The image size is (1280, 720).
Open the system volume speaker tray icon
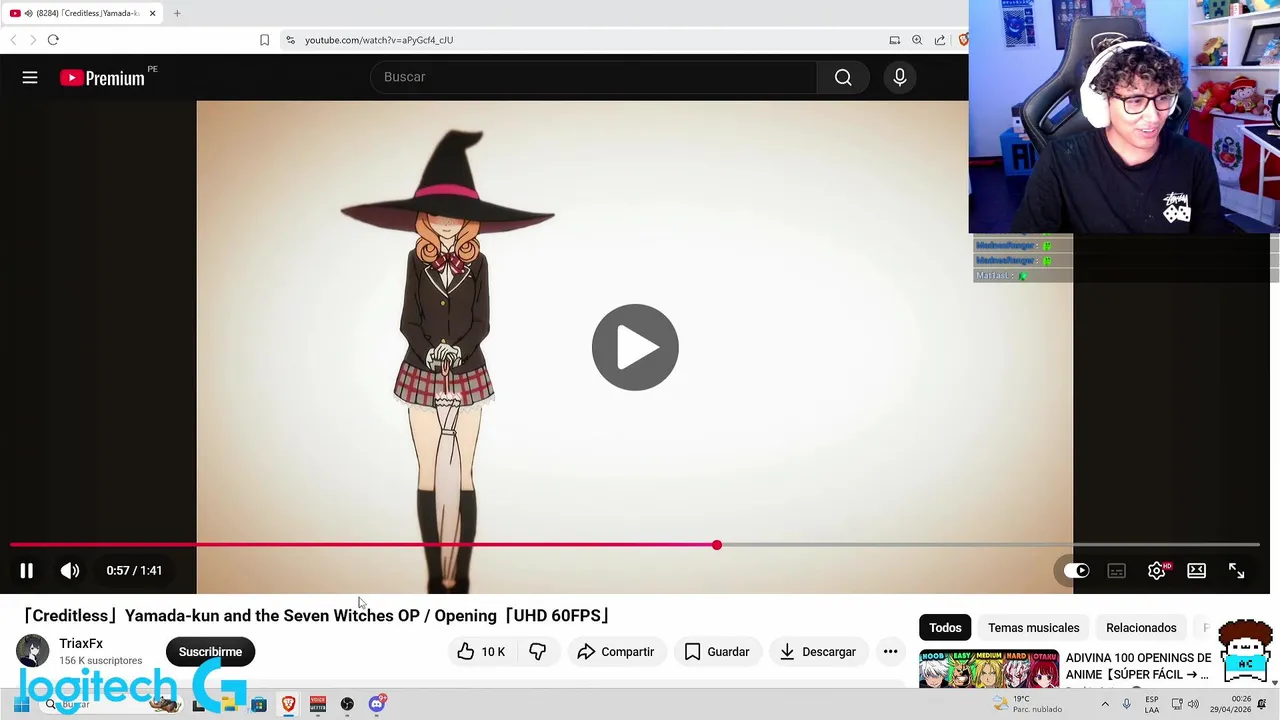coord(1192,704)
